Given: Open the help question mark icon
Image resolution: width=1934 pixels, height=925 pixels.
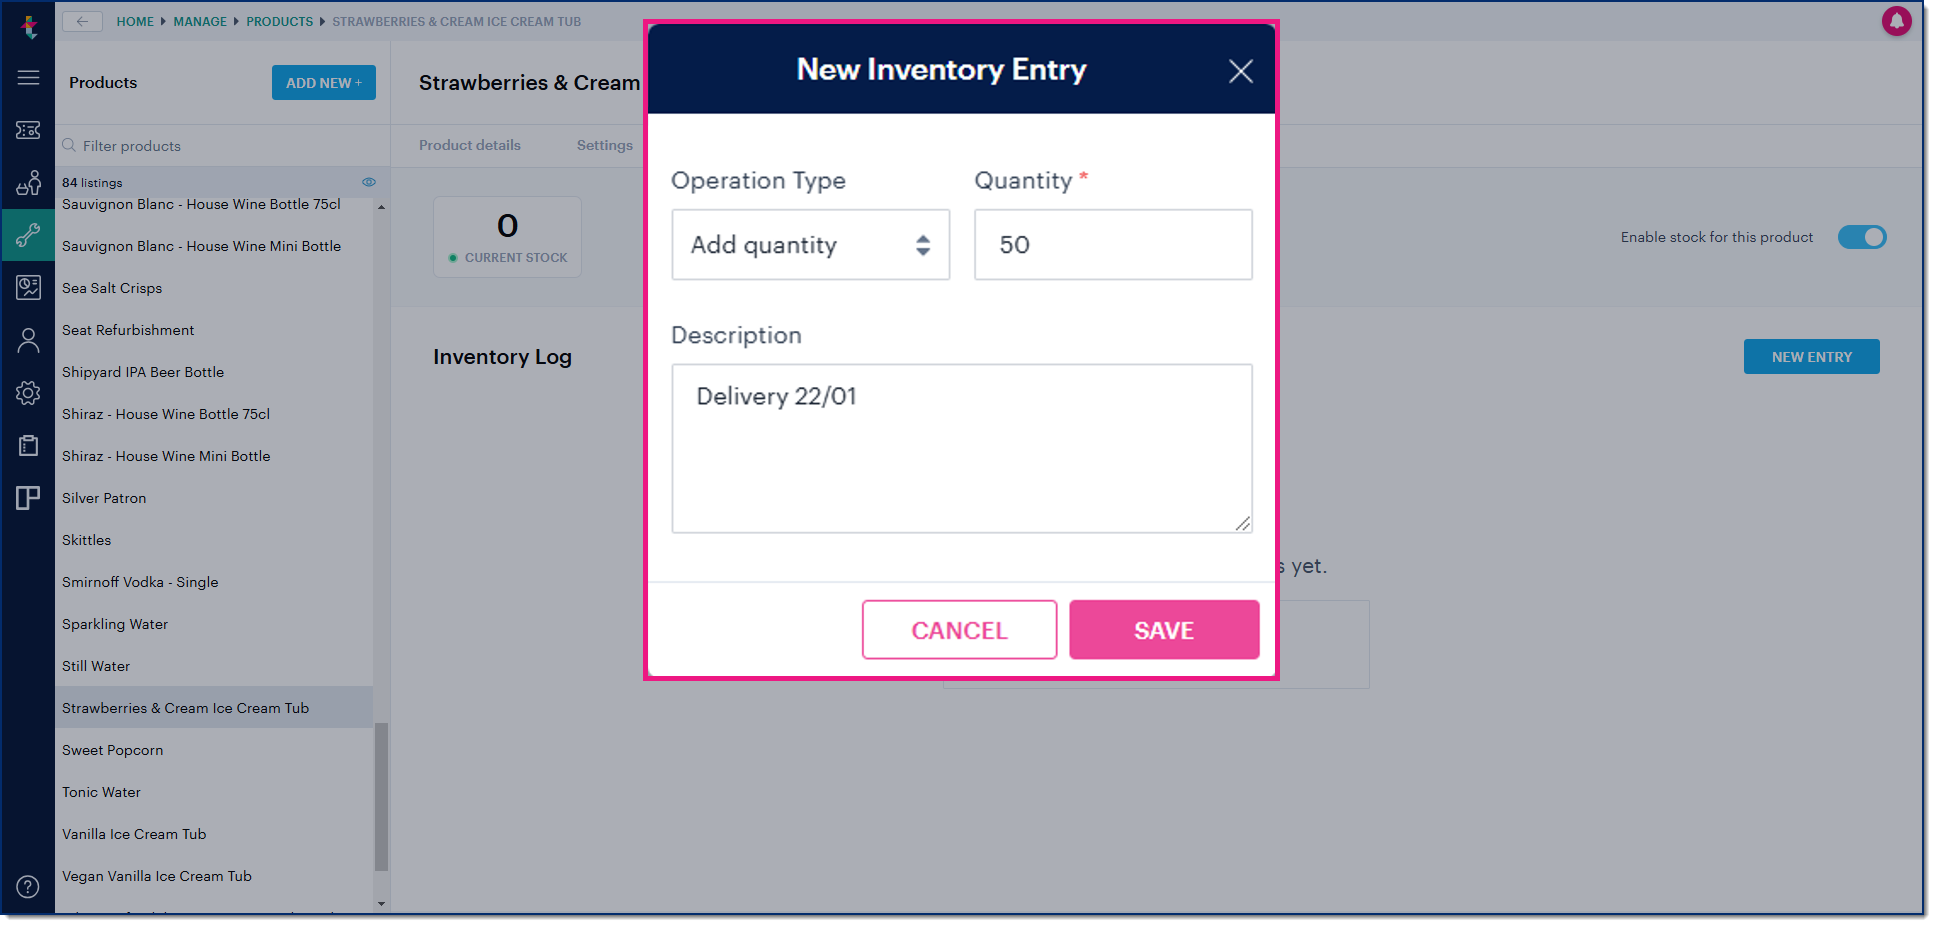Looking at the screenshot, I should click(x=28, y=887).
